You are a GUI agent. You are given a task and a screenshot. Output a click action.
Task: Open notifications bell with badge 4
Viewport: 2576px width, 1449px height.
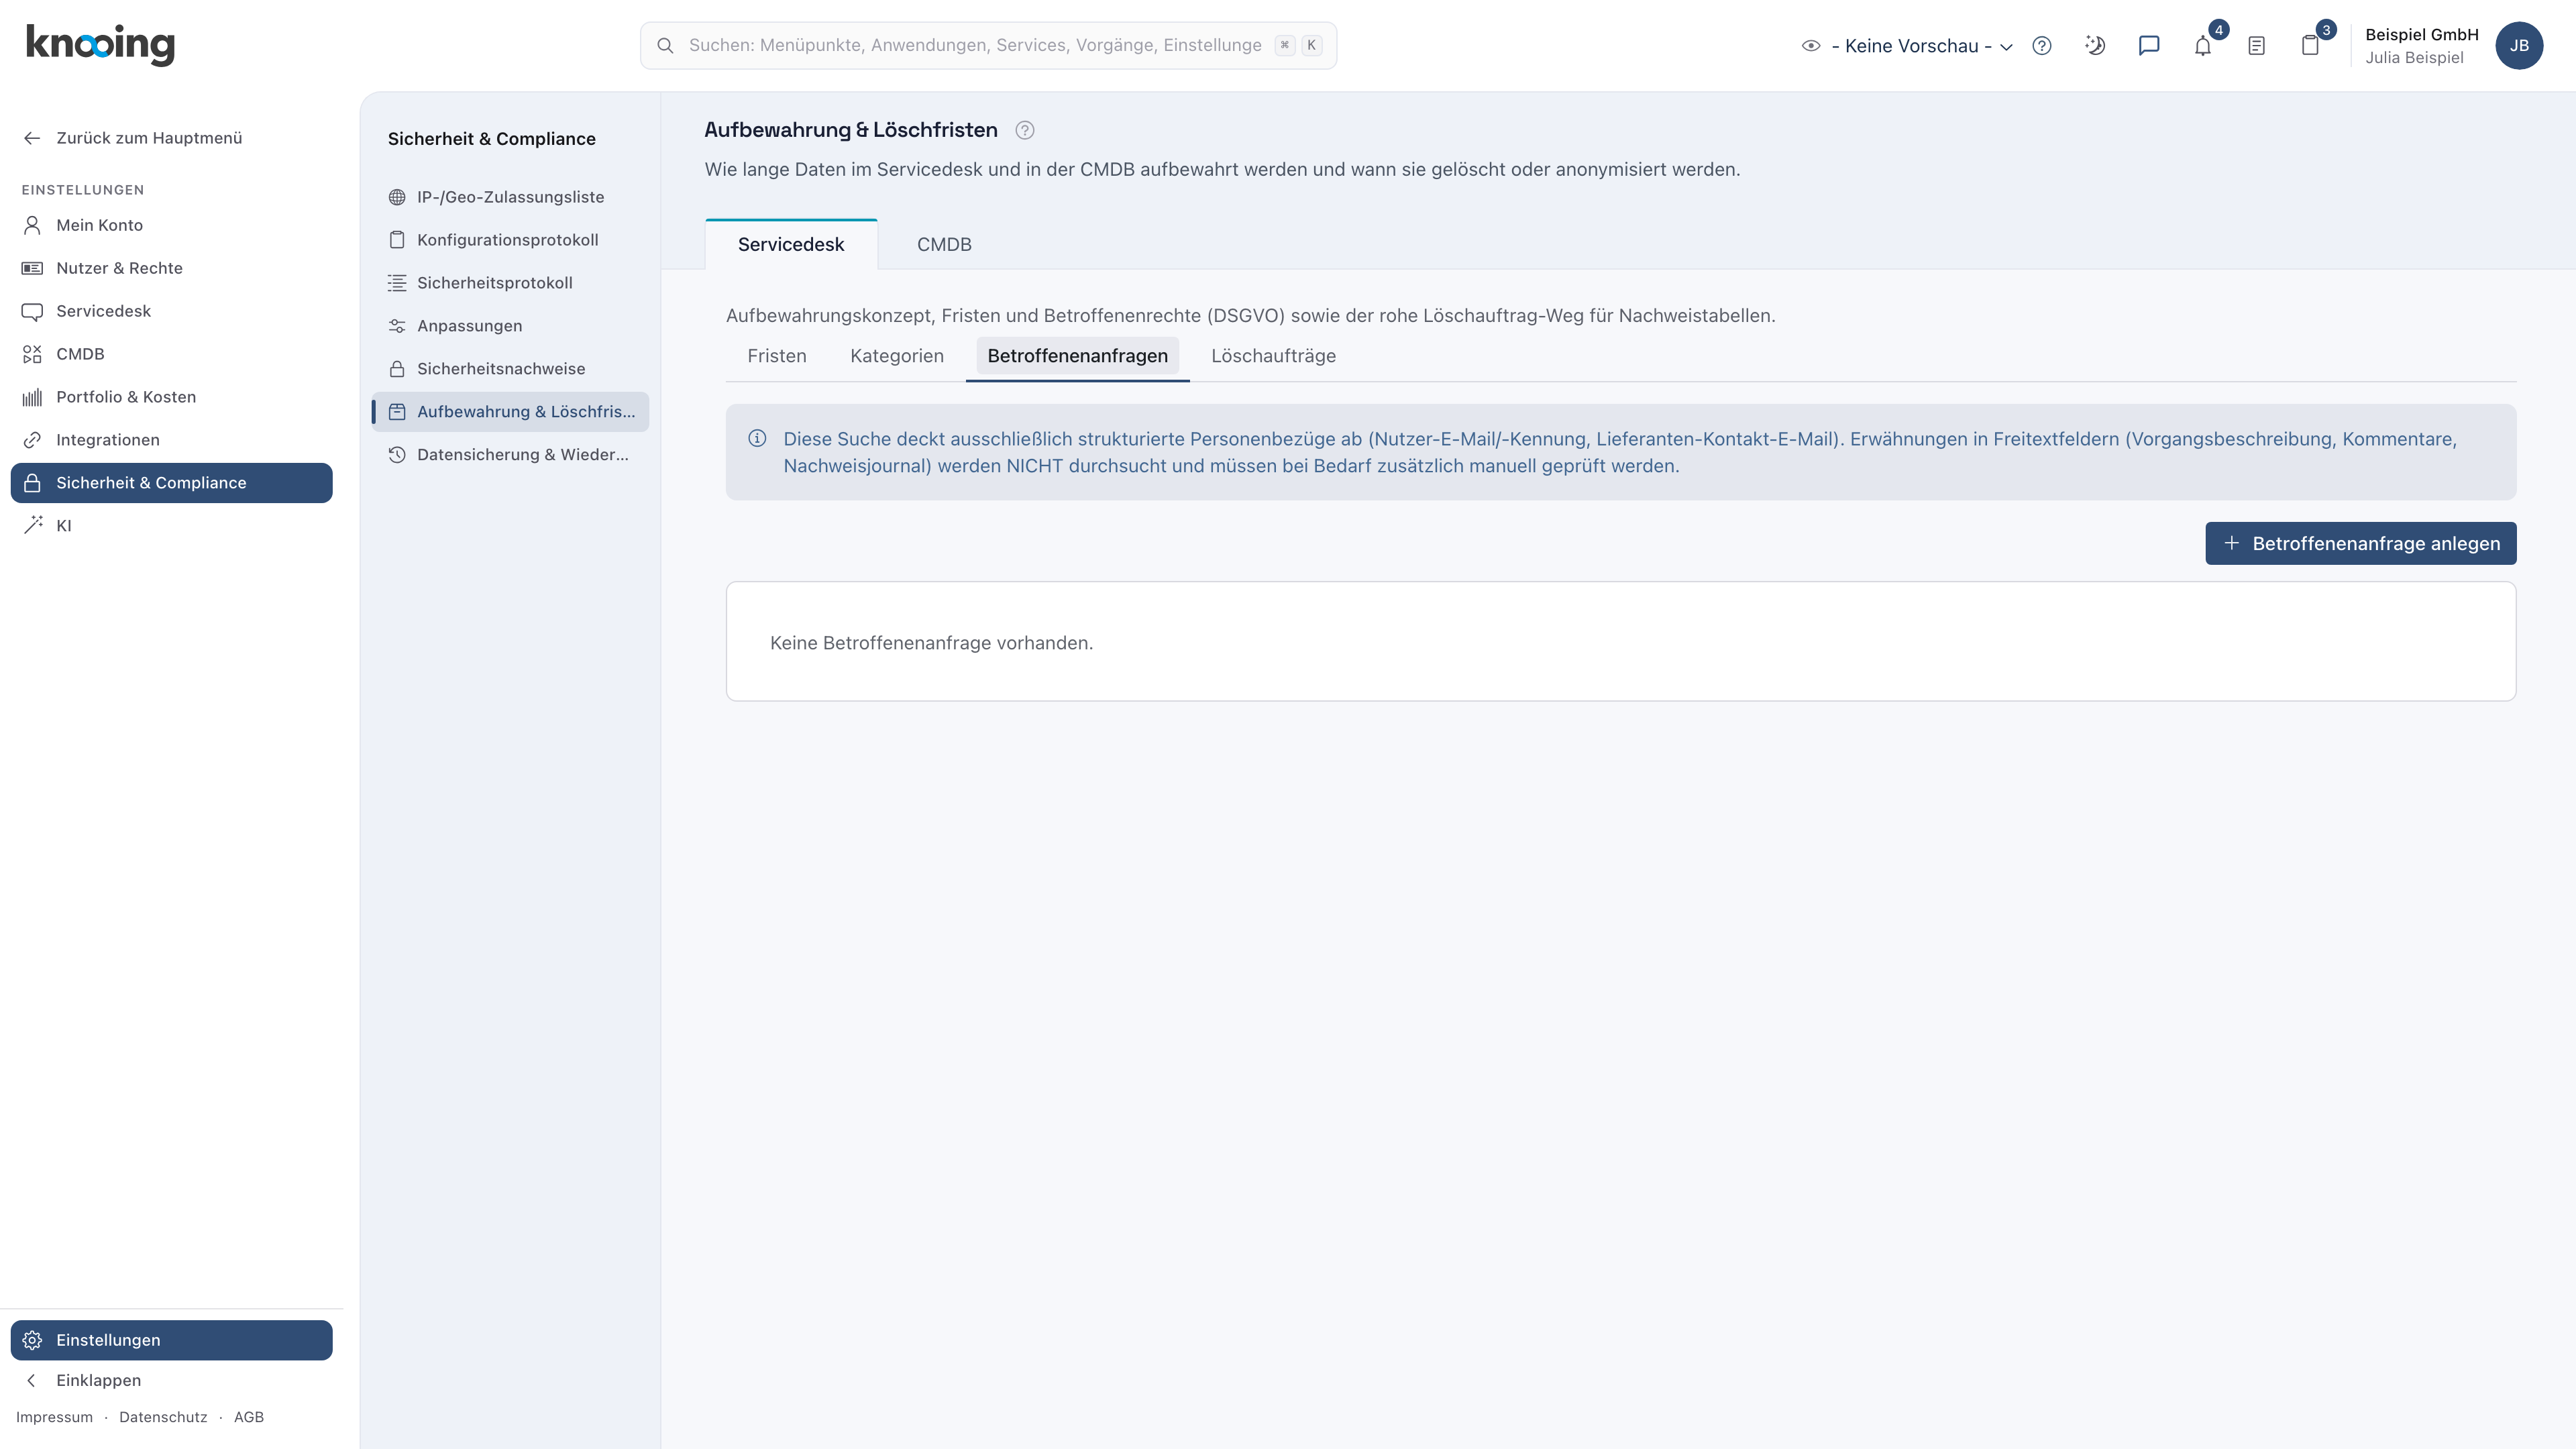click(2203, 46)
